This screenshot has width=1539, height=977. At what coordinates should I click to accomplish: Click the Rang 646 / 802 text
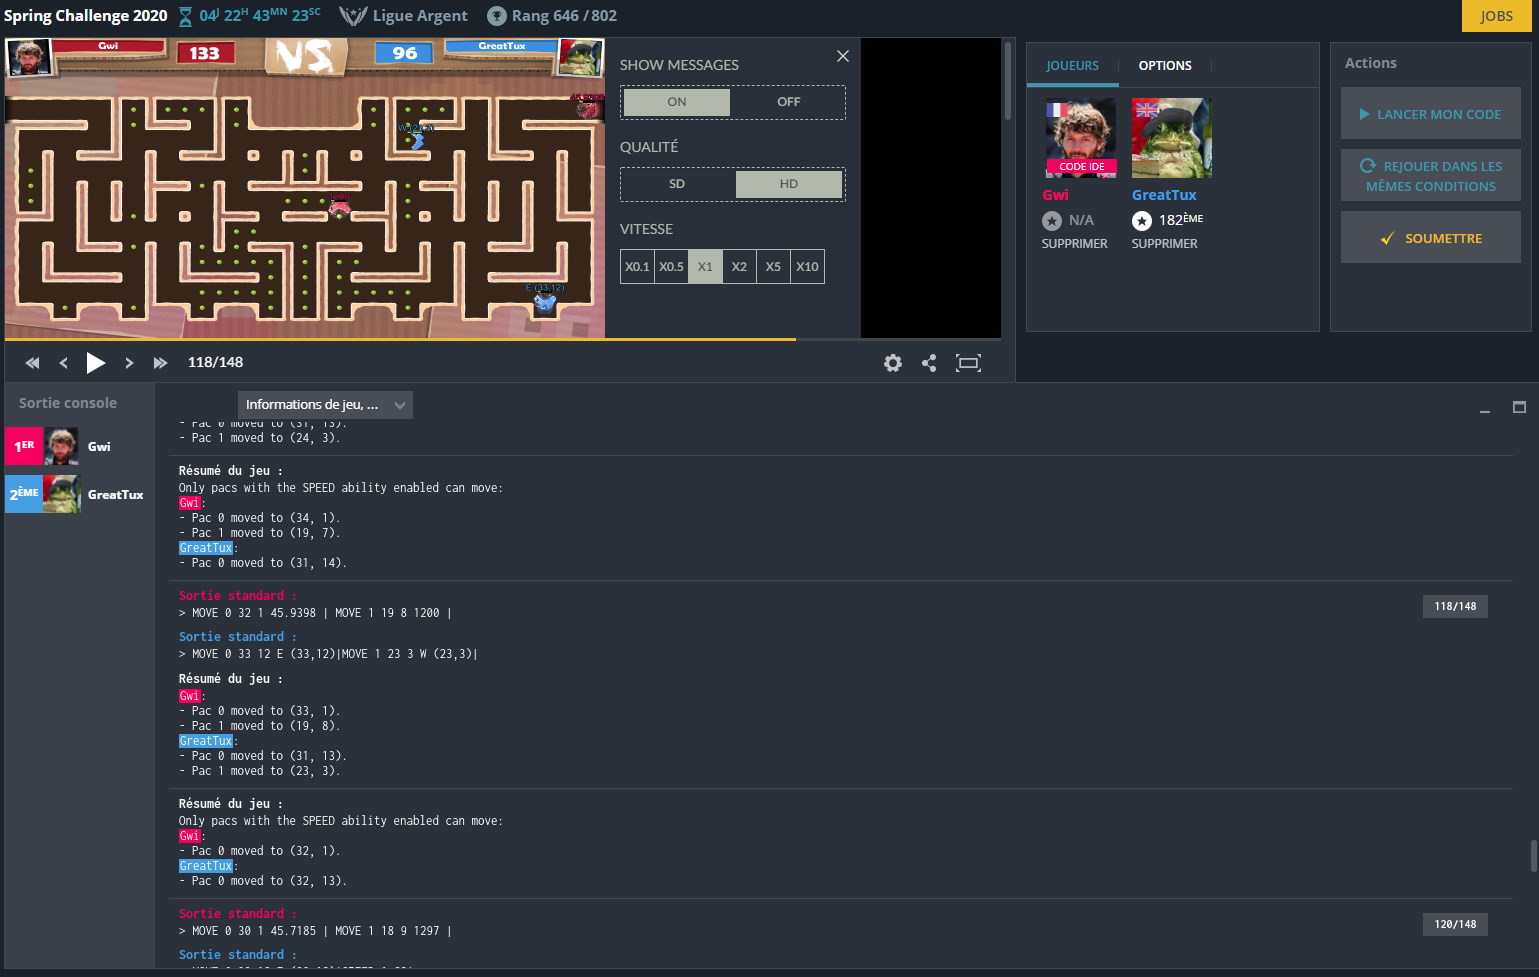564,16
